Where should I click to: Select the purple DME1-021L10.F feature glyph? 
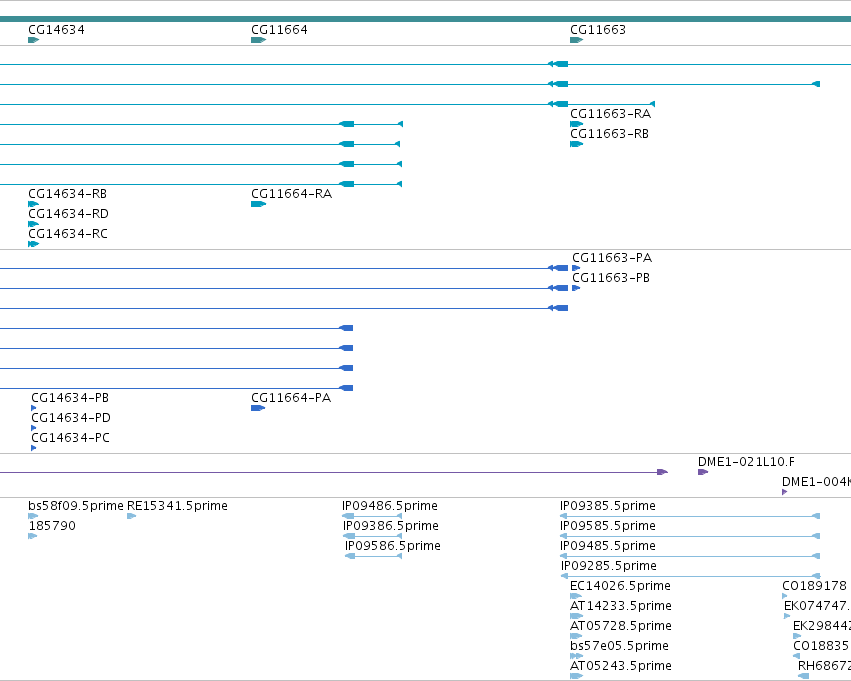pyautogui.click(x=703, y=472)
